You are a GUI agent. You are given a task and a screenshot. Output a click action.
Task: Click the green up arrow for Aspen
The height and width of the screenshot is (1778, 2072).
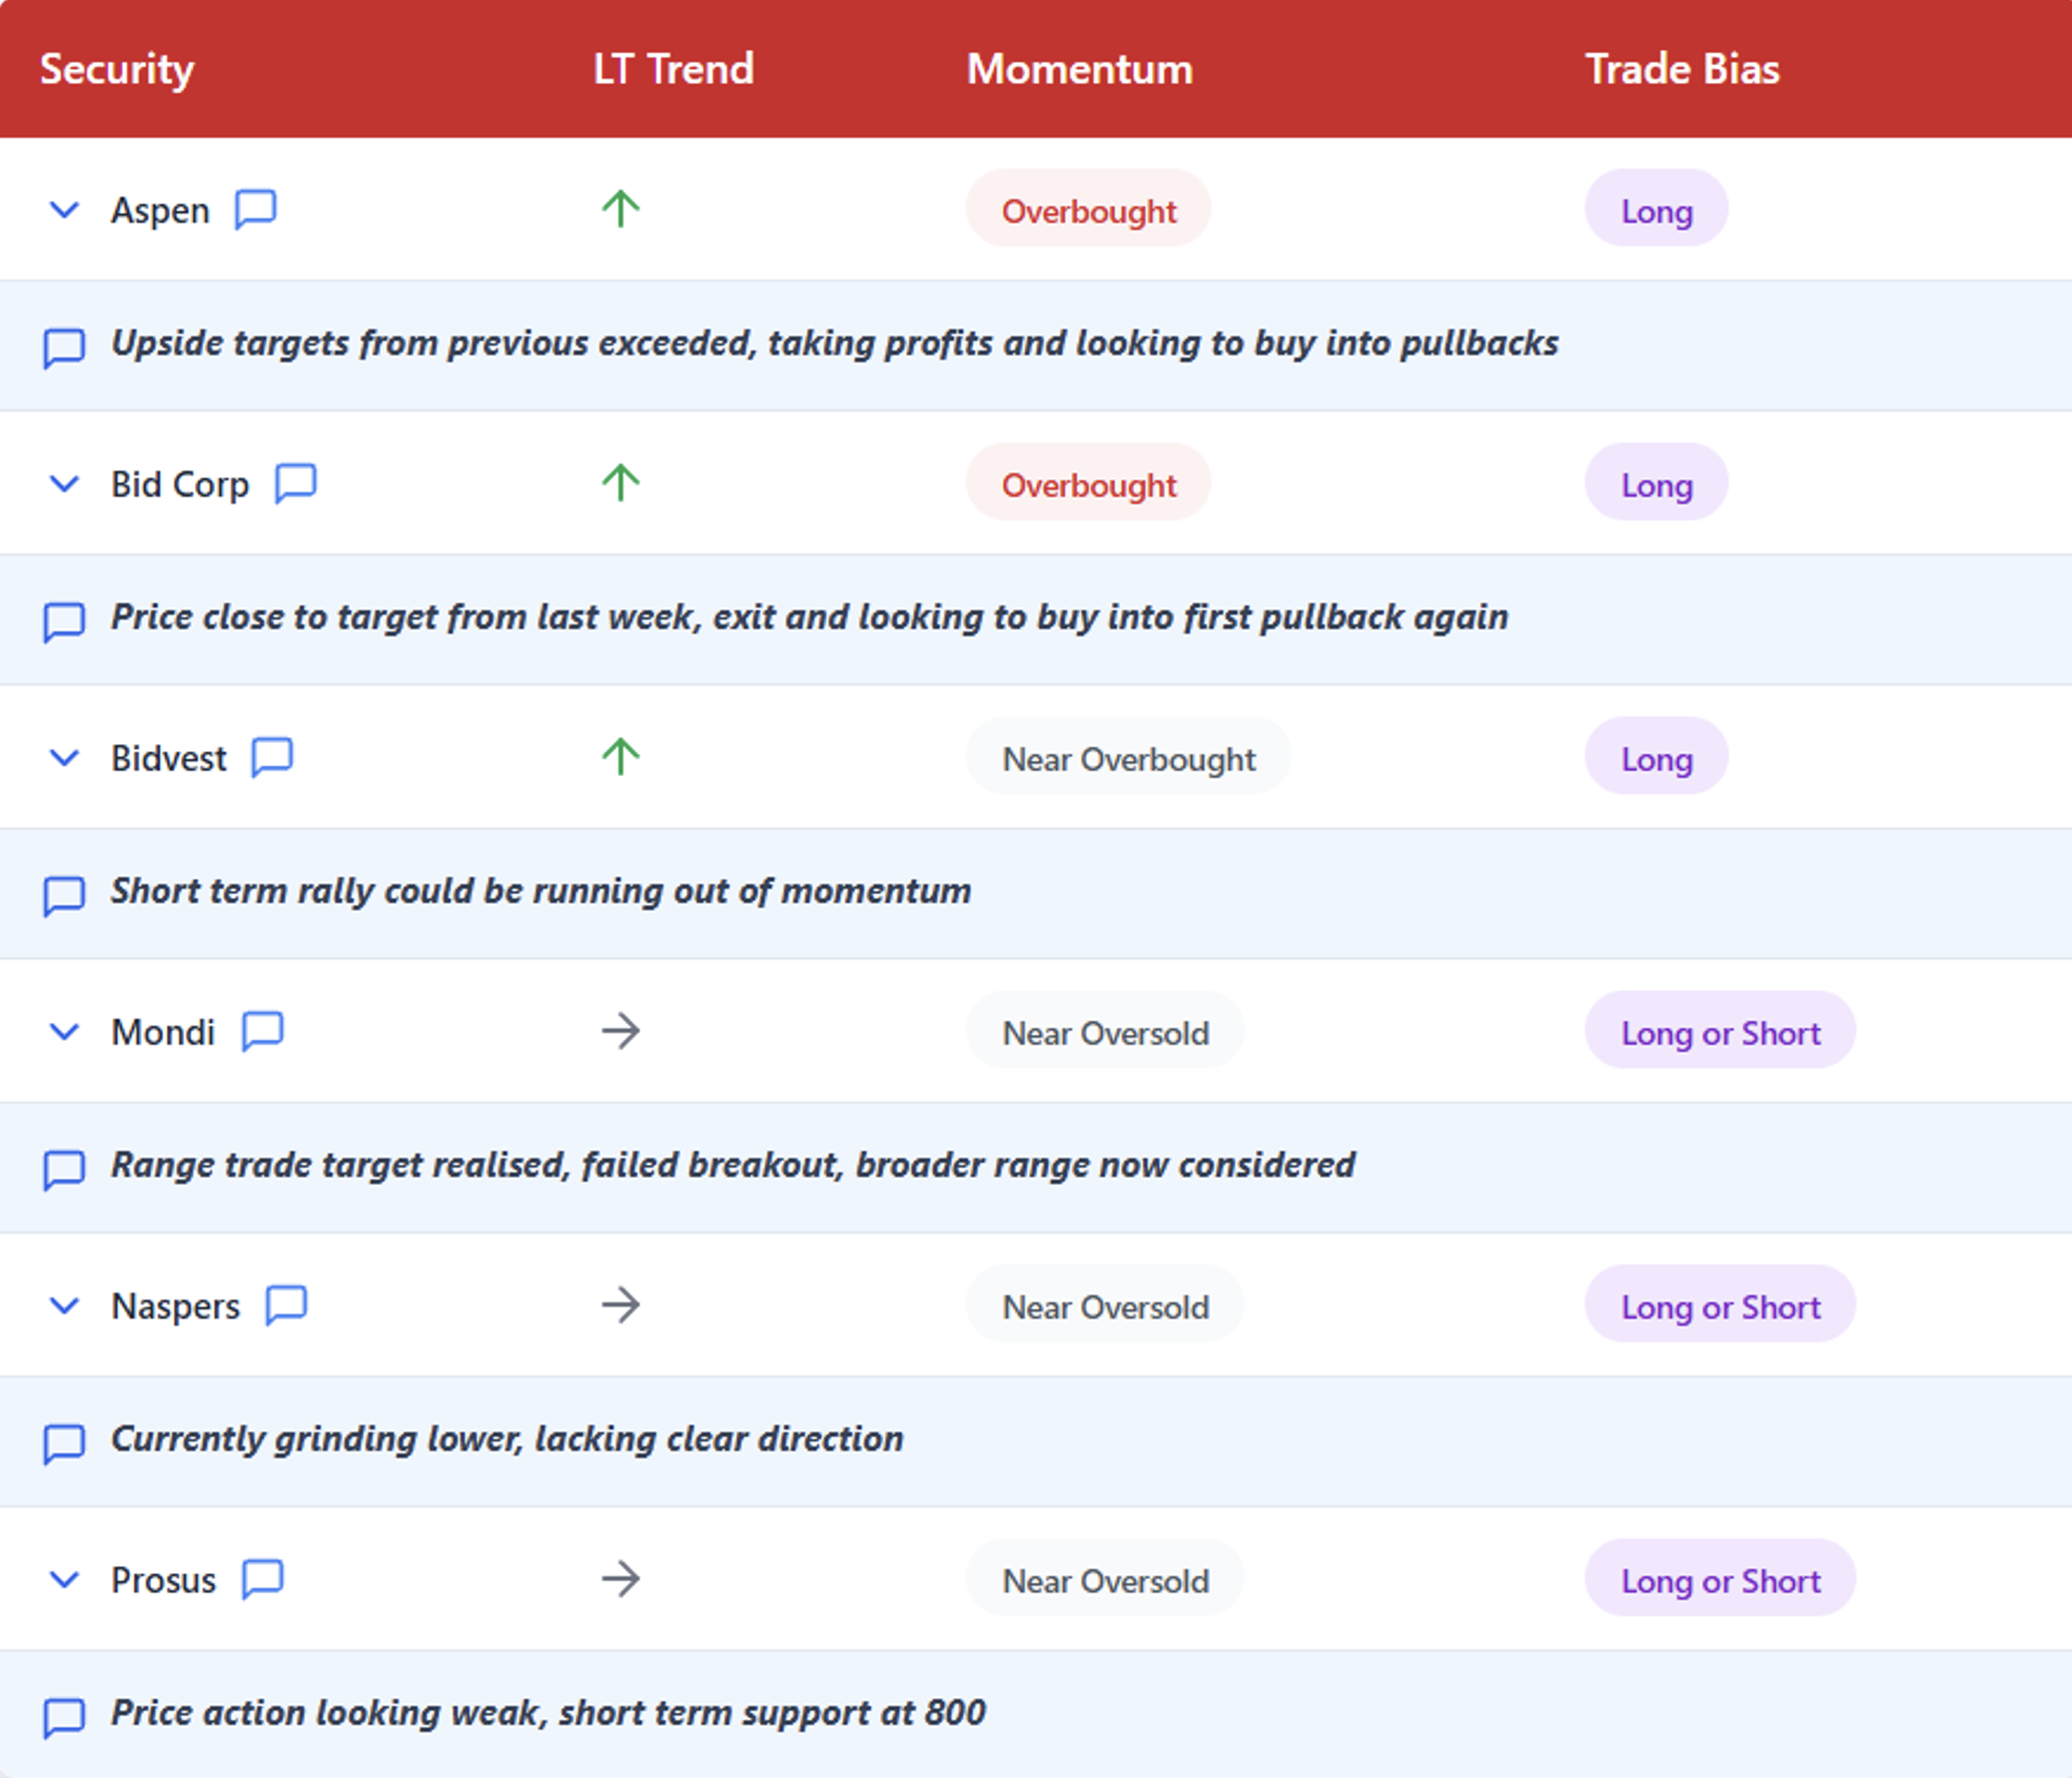click(620, 209)
